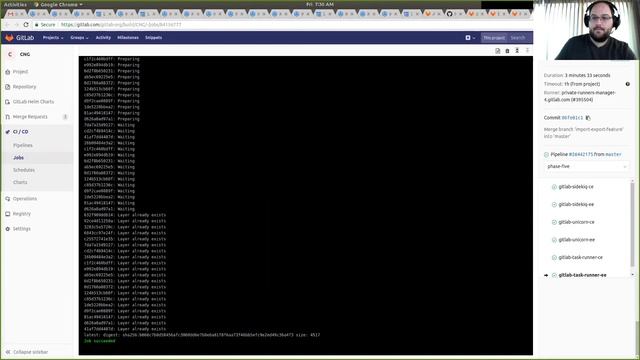The width and height of the screenshot is (640, 360).
Task: Open Milestones in the top navbar
Action: tap(128, 38)
